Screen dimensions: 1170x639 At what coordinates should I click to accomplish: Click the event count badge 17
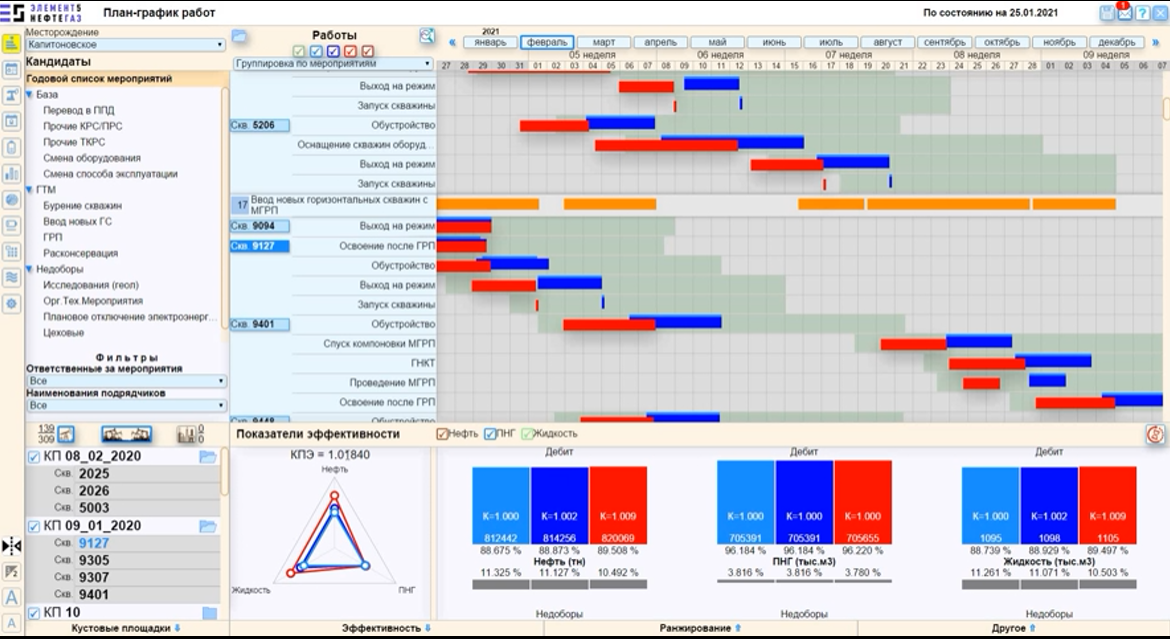coord(242,205)
